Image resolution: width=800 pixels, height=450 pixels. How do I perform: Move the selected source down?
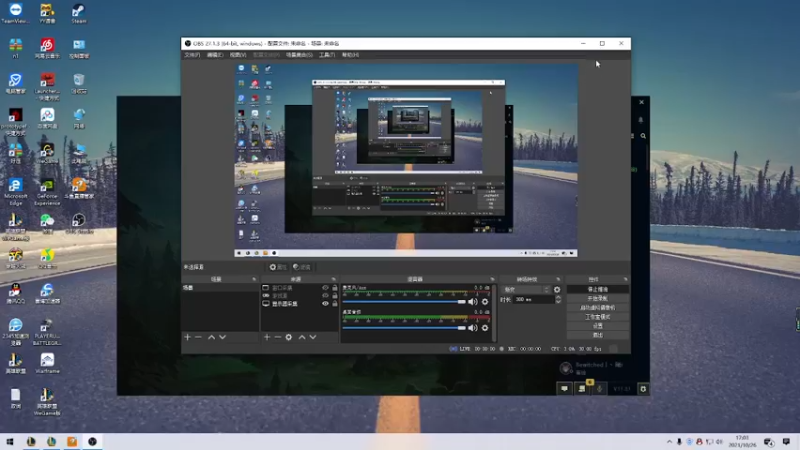[x=313, y=337]
